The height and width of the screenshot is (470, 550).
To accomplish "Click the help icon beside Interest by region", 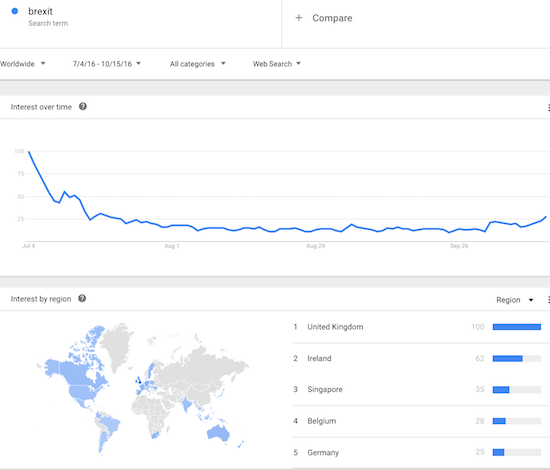I will tap(82, 298).
